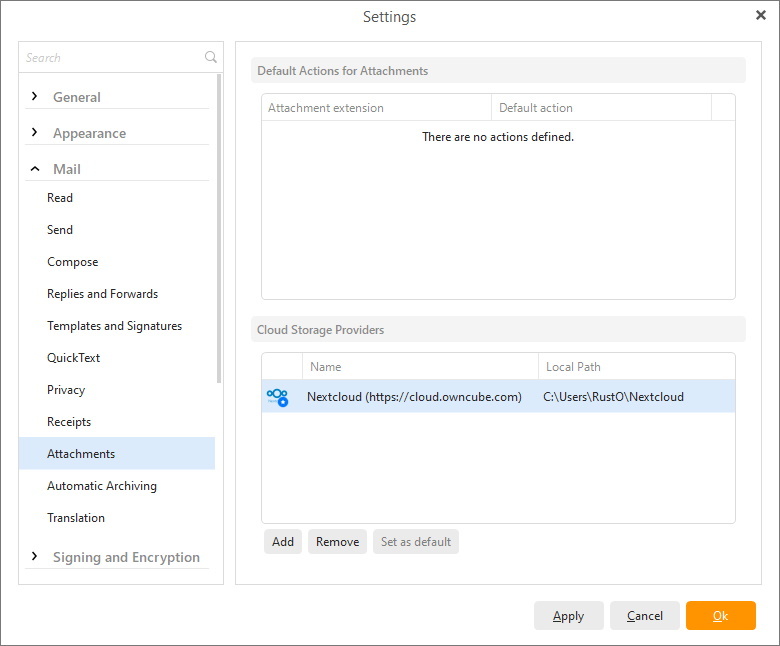Image resolution: width=780 pixels, height=646 pixels.
Task: Click the sidebar vertical scrollbar
Action: 219,230
